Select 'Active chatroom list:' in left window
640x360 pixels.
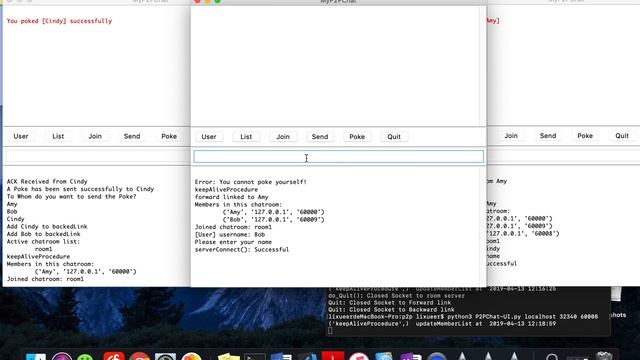pyautogui.click(x=43, y=242)
